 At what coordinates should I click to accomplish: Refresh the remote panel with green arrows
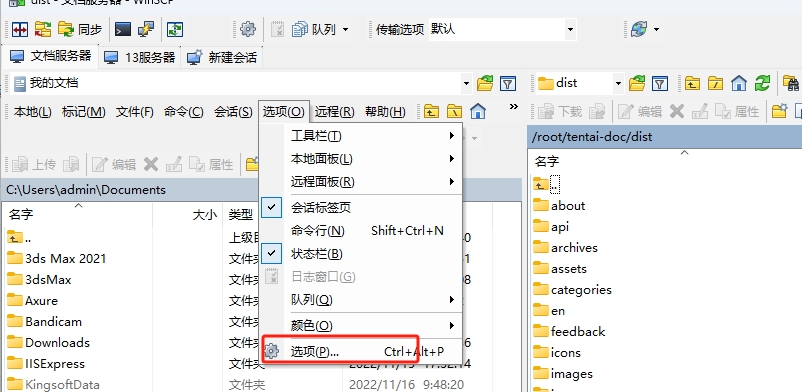tap(762, 83)
